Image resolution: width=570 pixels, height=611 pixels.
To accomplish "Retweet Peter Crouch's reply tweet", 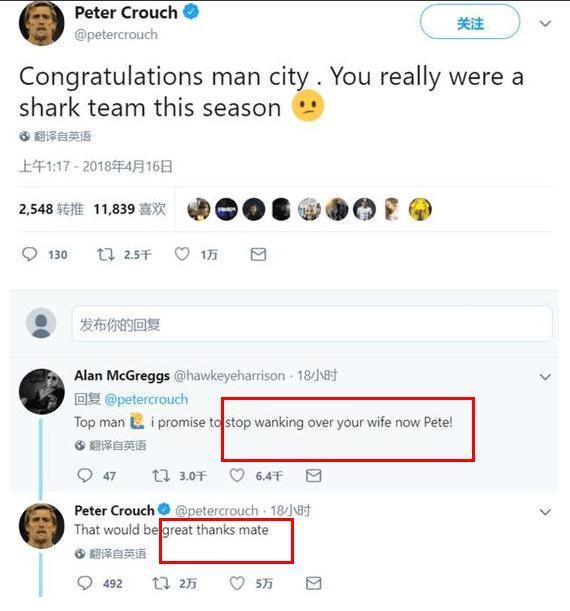I will point(161,583).
